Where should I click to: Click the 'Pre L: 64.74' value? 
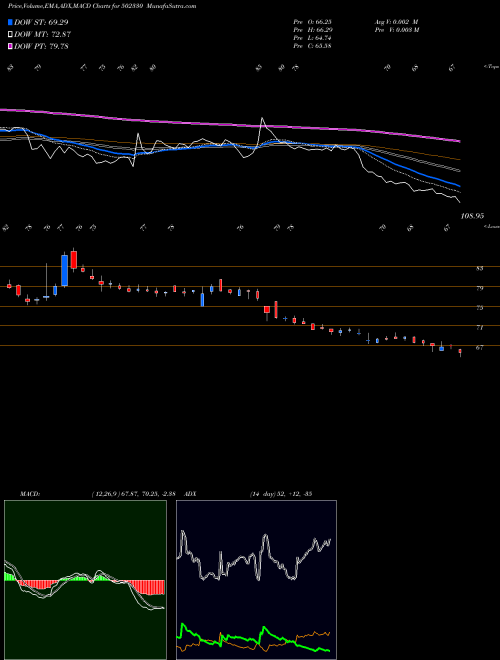(312, 38)
